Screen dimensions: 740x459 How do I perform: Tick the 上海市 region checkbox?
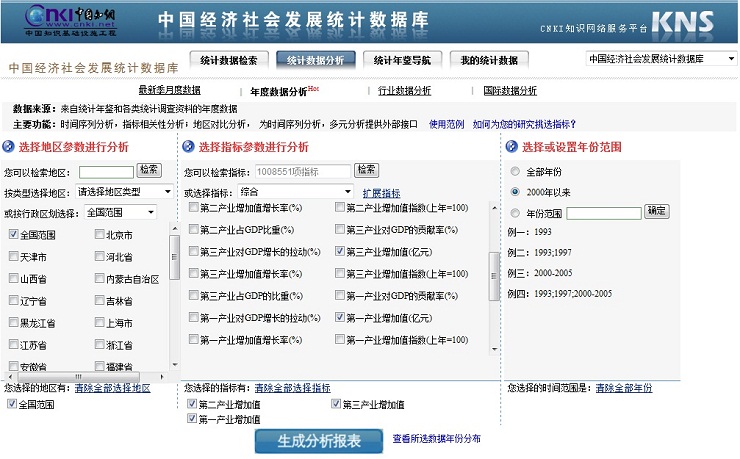[100, 323]
